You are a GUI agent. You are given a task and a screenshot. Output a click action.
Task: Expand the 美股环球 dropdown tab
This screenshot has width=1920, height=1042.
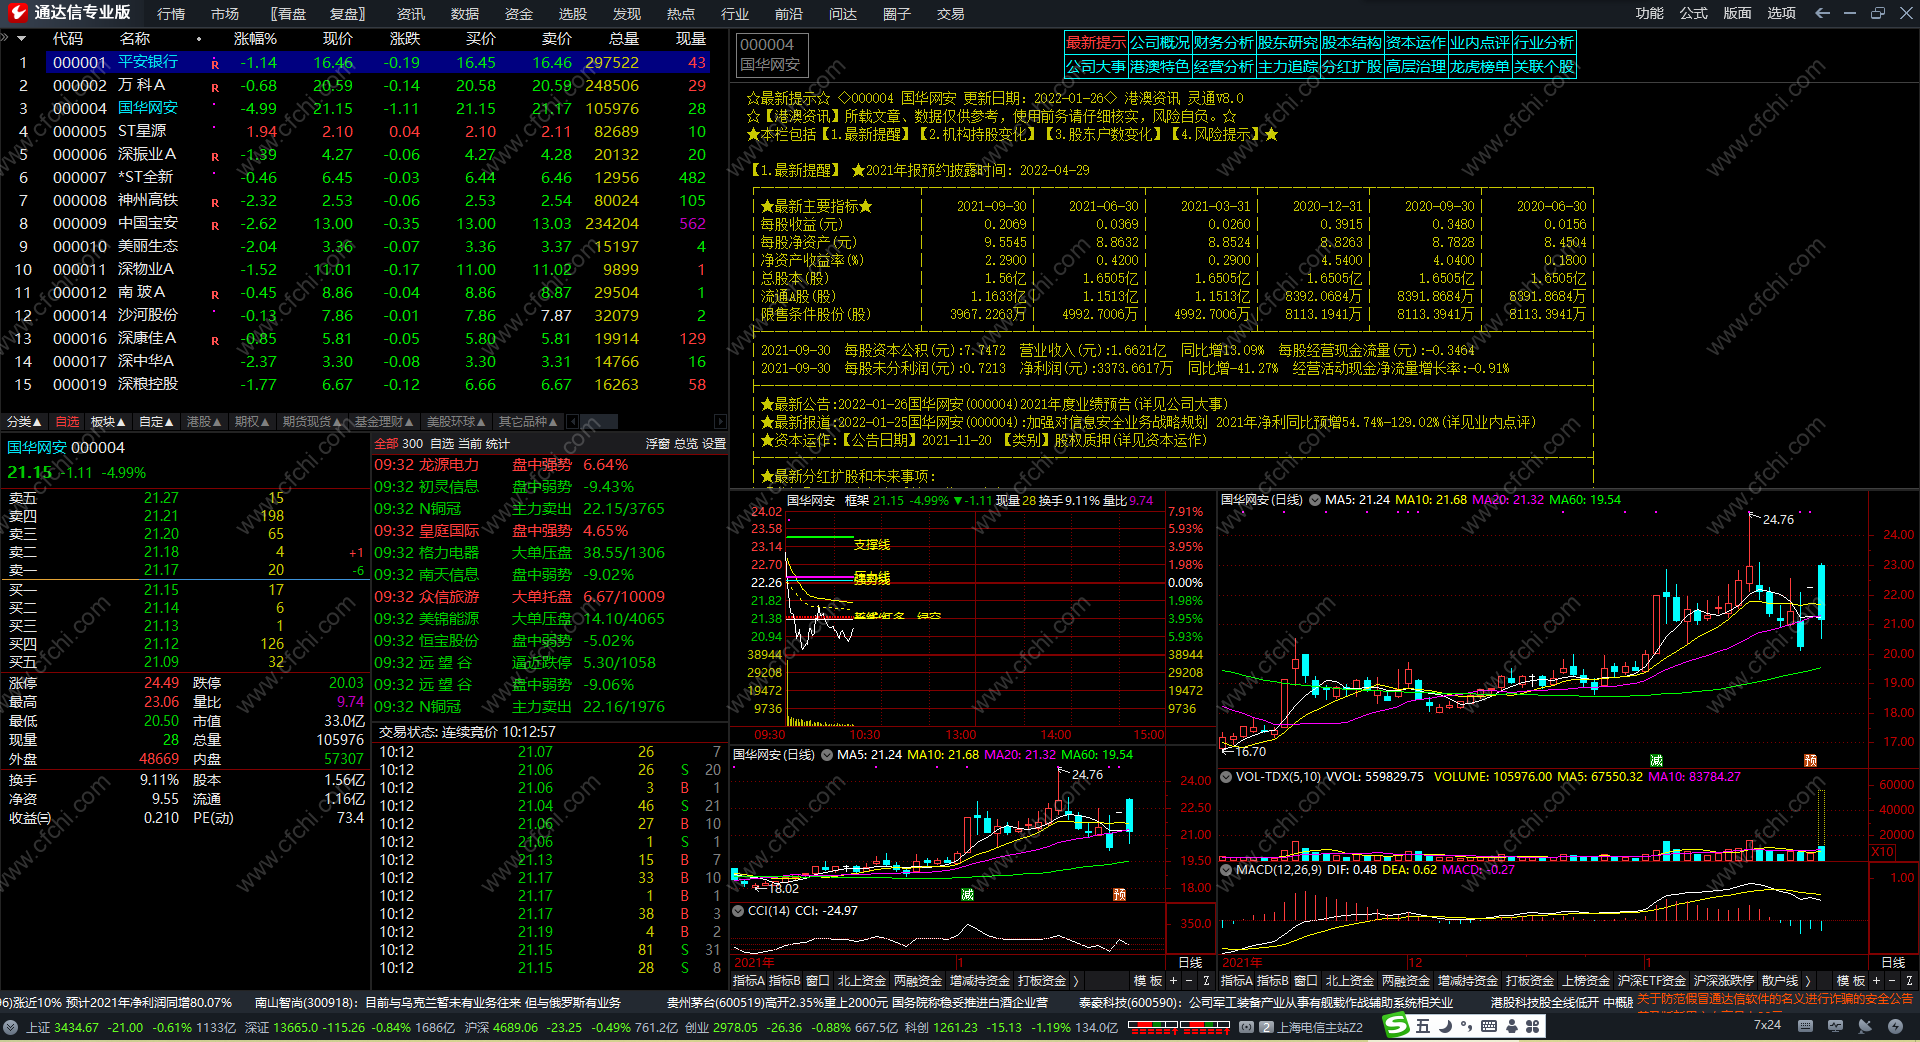pos(456,422)
